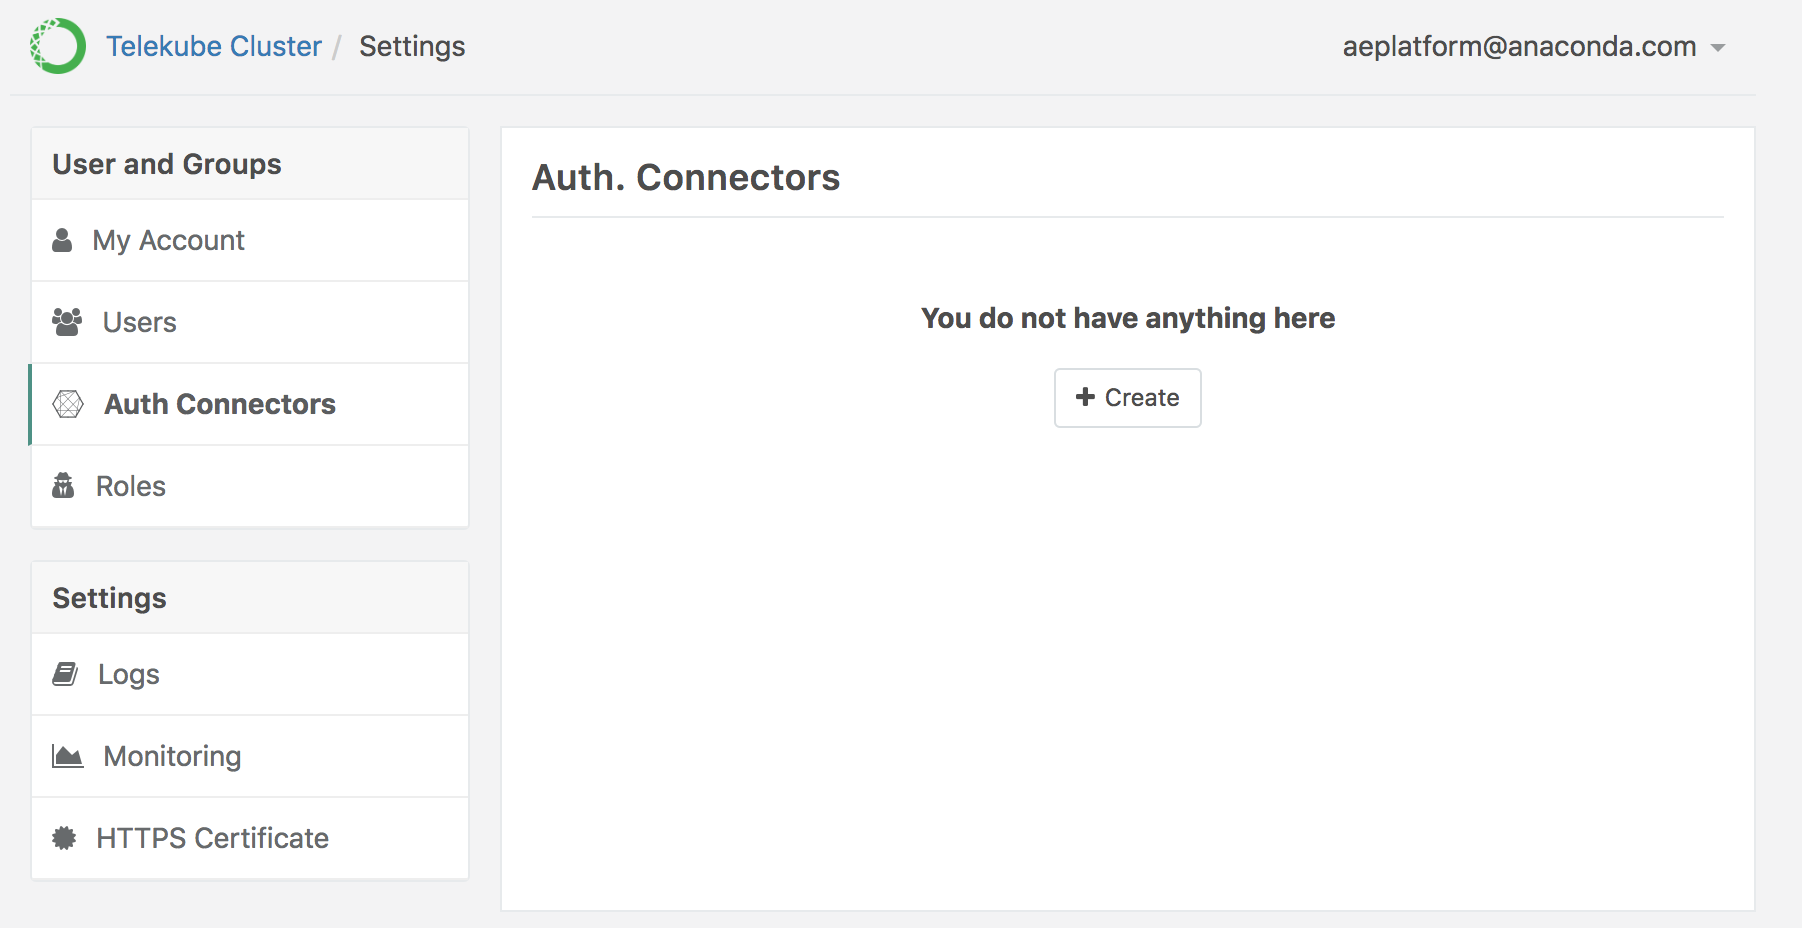Follow the Telekube Cluster breadcrumb link
This screenshot has height=928, width=1802.
pos(214,47)
